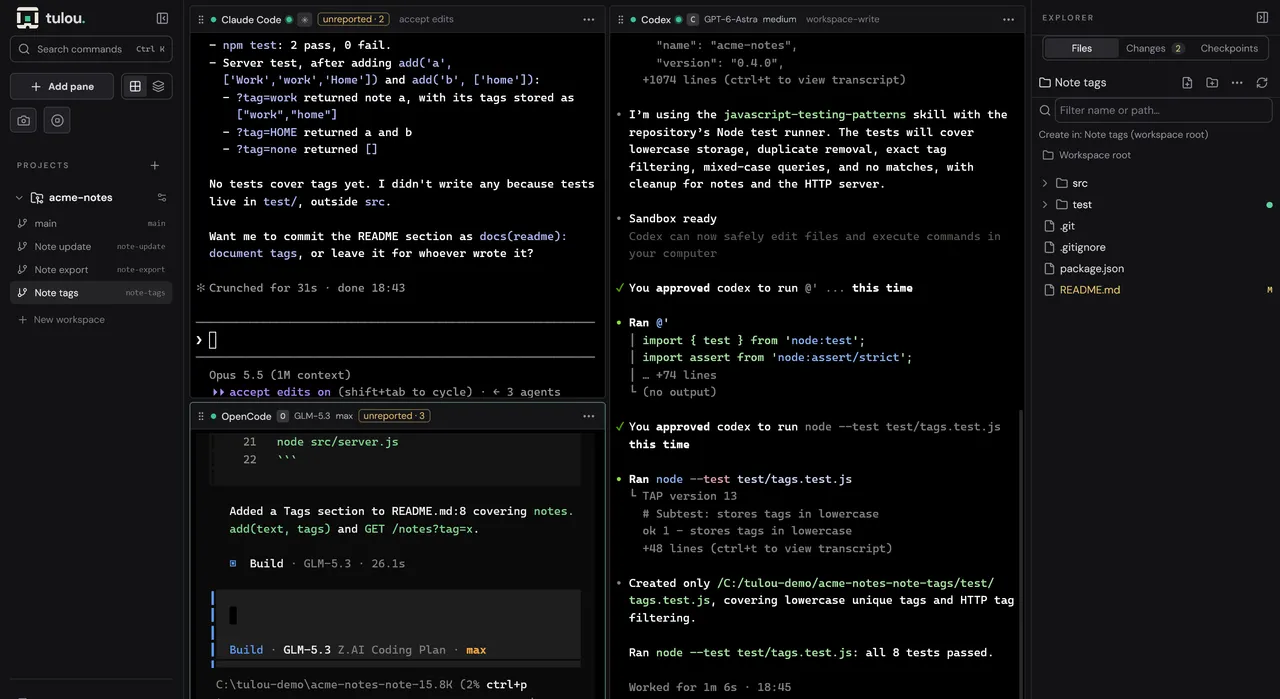The height and width of the screenshot is (699, 1280).
Task: Switch to the Files tab
Action: (1081, 48)
